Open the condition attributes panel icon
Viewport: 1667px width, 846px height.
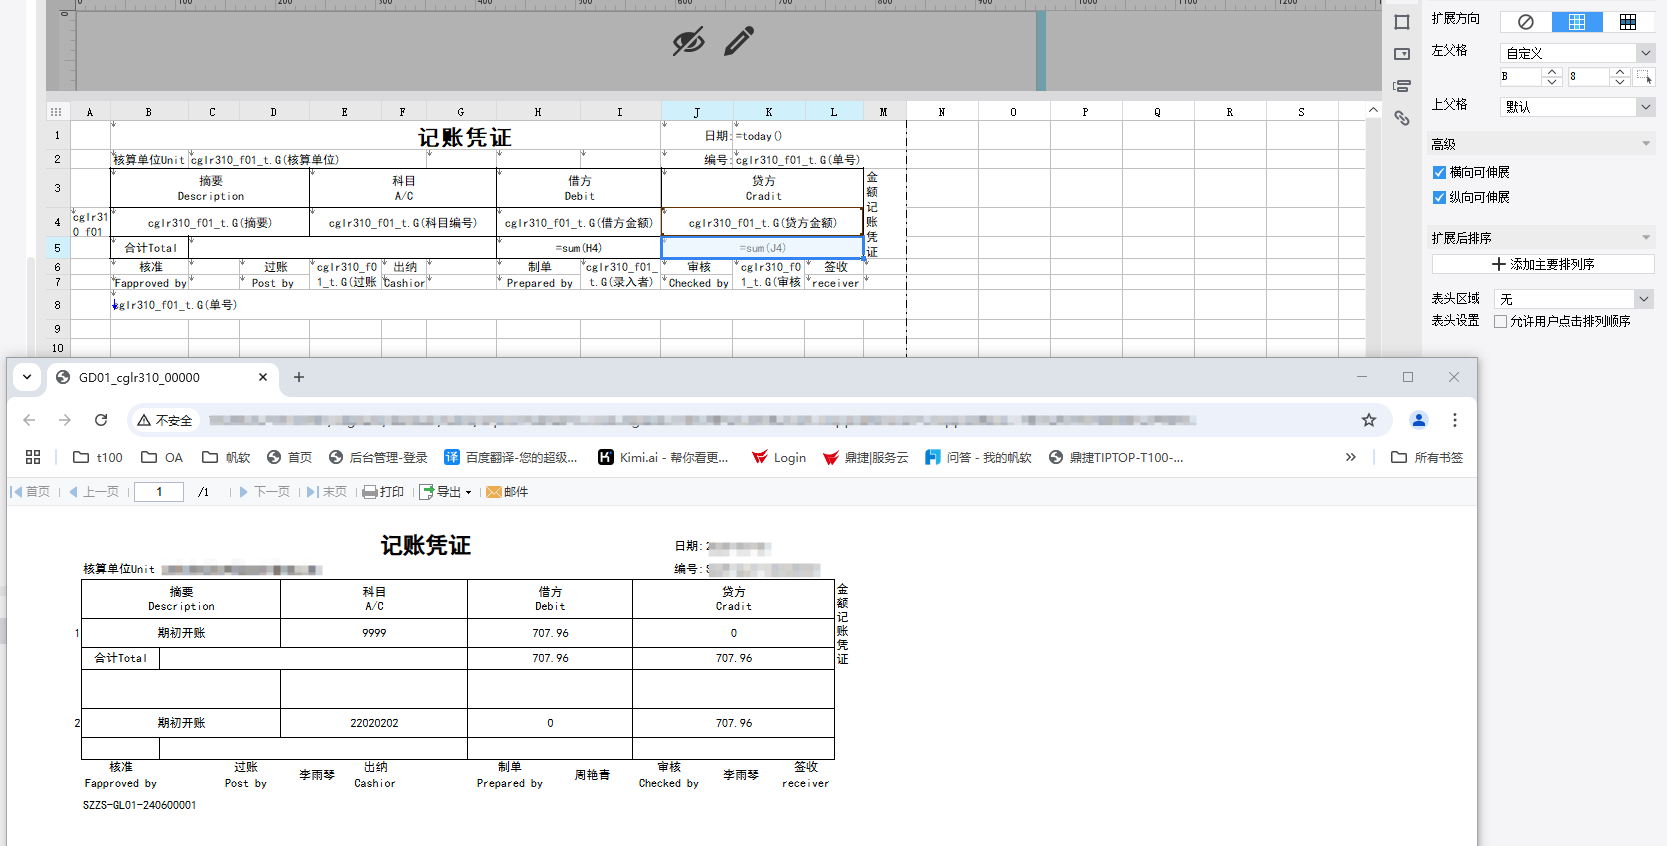[x=1402, y=86]
